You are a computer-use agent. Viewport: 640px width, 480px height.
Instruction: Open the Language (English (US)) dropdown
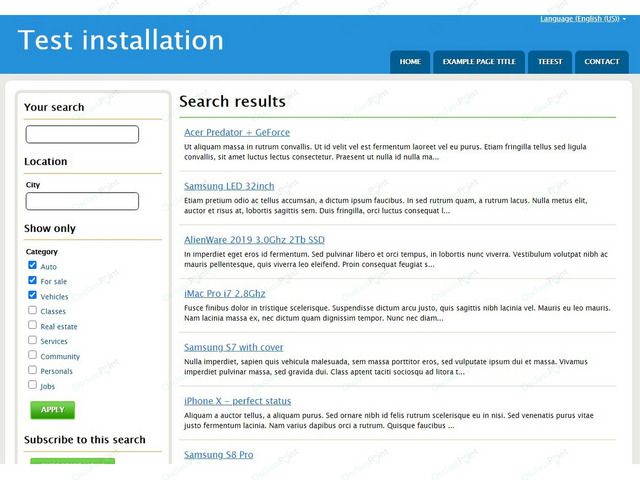point(582,19)
